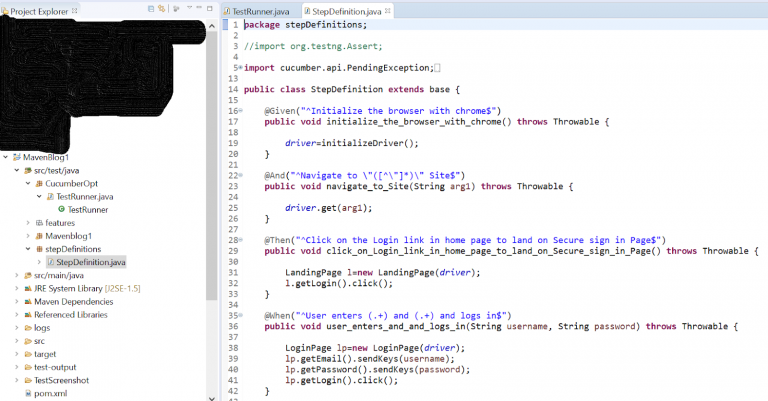Collapse the CucumberOpt package
768x401 pixels.
coord(28,184)
